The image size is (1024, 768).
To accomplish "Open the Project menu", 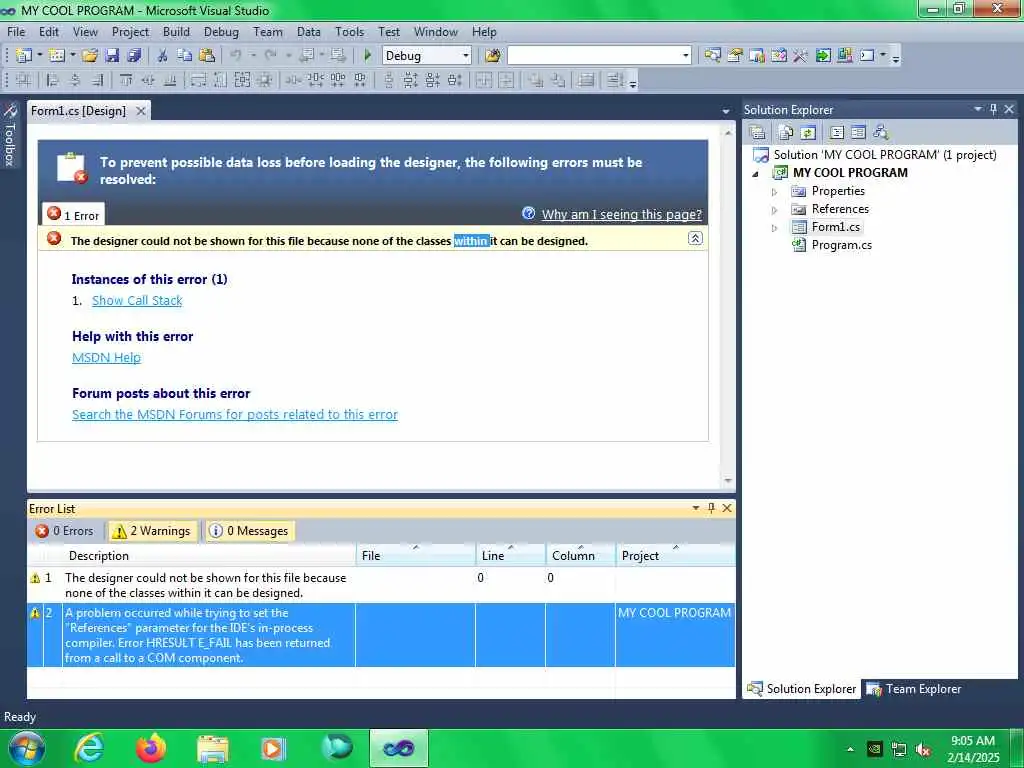I will (x=131, y=31).
